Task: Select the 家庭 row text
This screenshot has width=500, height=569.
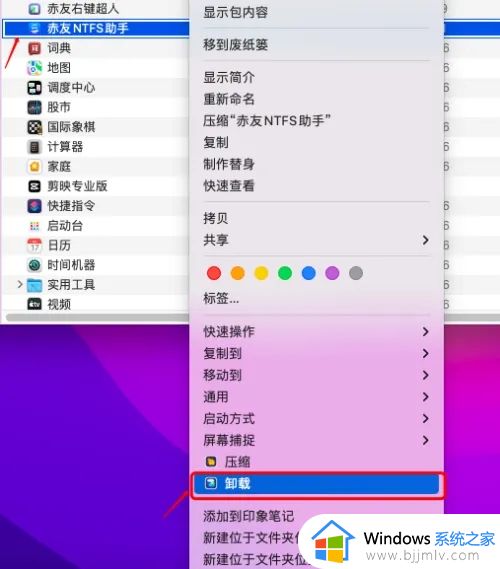Action: click(x=59, y=167)
